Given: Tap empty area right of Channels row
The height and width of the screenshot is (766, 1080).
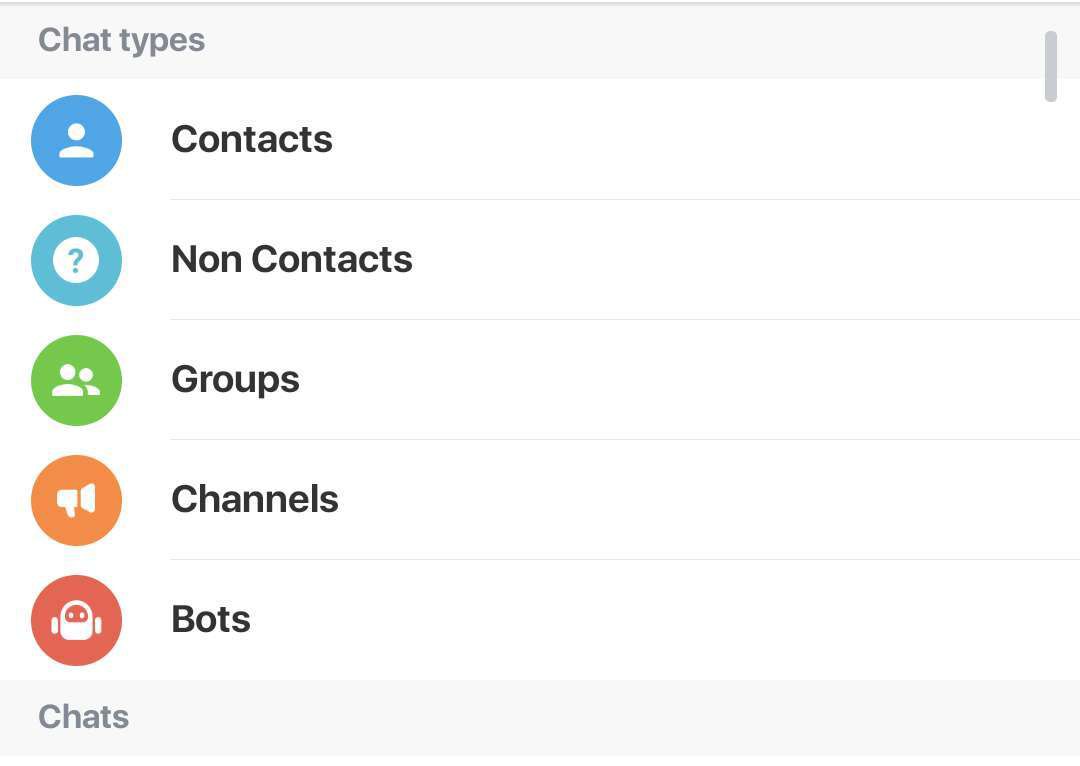Looking at the screenshot, I should click(689, 500).
